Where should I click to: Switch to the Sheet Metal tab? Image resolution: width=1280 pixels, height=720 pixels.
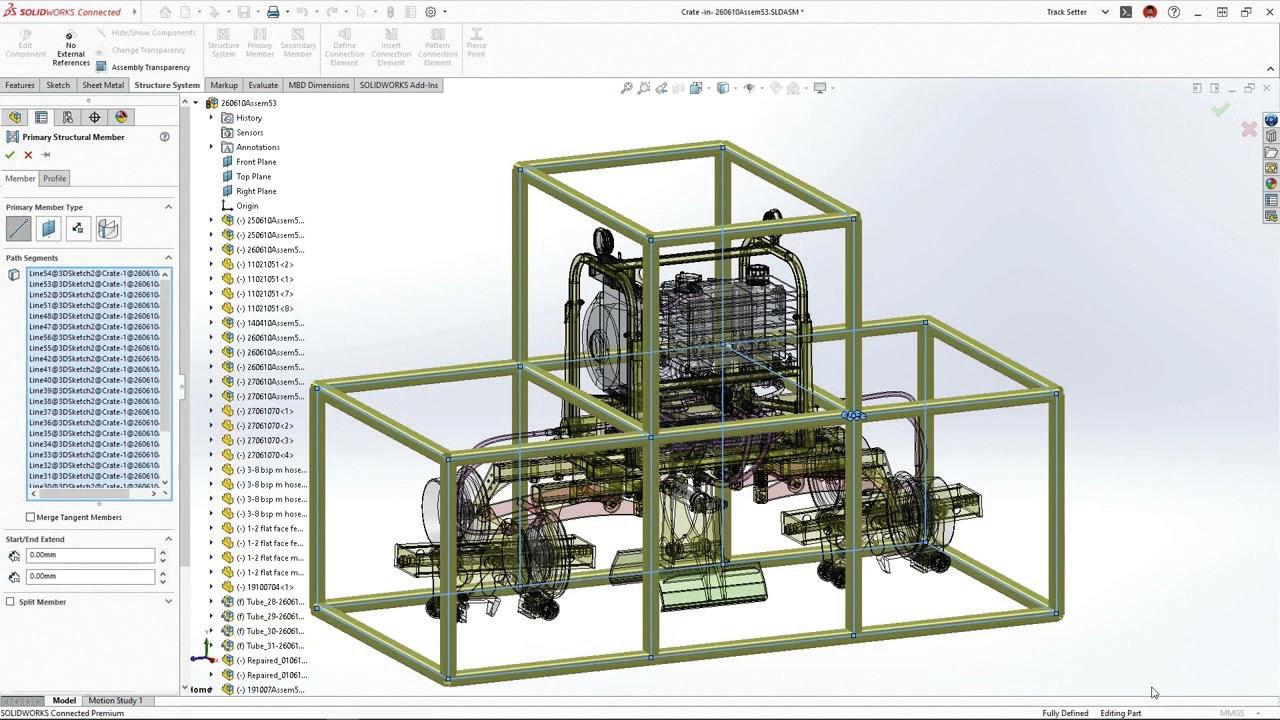point(103,85)
